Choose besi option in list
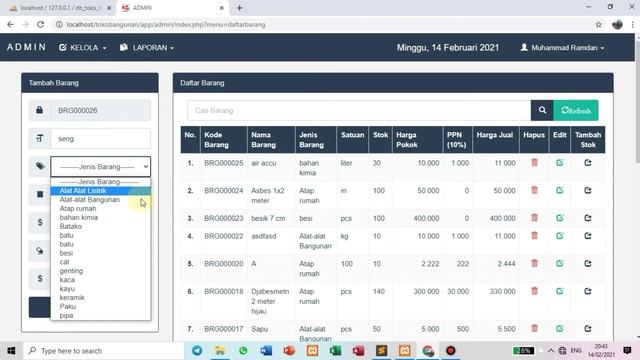Viewport: 640px width, 360px height. pyautogui.click(x=100, y=253)
